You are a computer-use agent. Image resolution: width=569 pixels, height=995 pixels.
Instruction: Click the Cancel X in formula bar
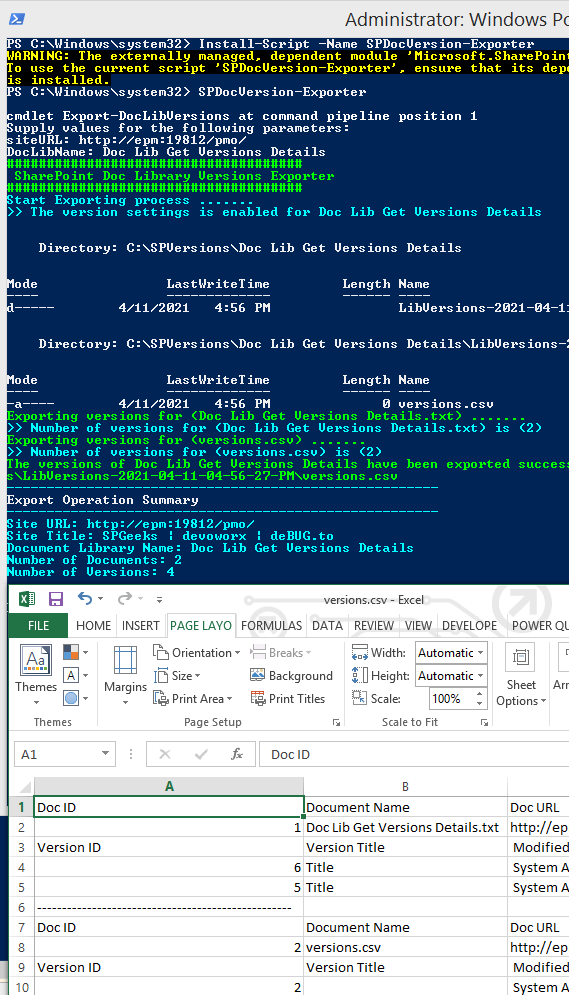(x=165, y=754)
